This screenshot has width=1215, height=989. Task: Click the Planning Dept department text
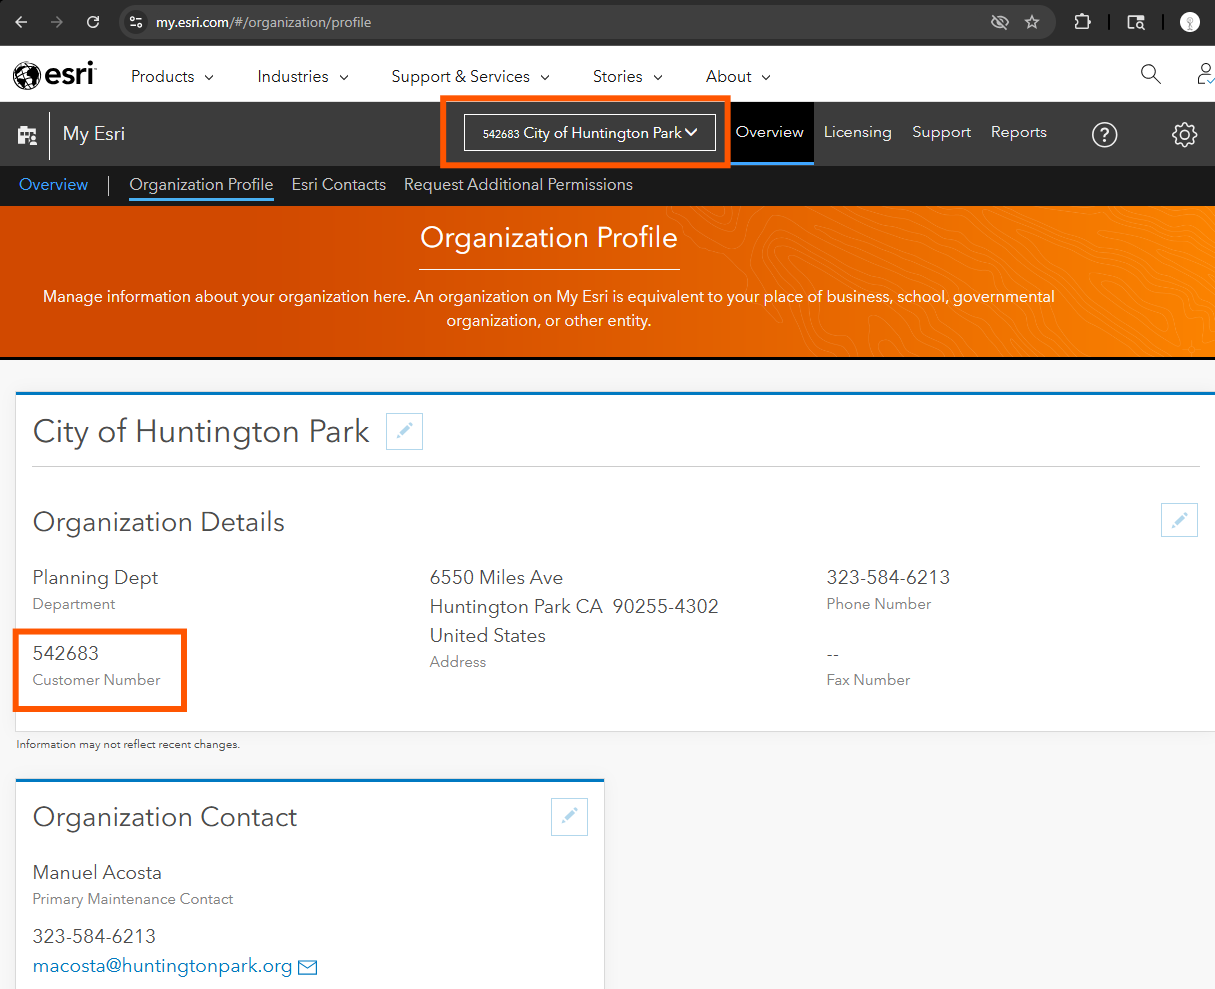pyautogui.click(x=95, y=577)
